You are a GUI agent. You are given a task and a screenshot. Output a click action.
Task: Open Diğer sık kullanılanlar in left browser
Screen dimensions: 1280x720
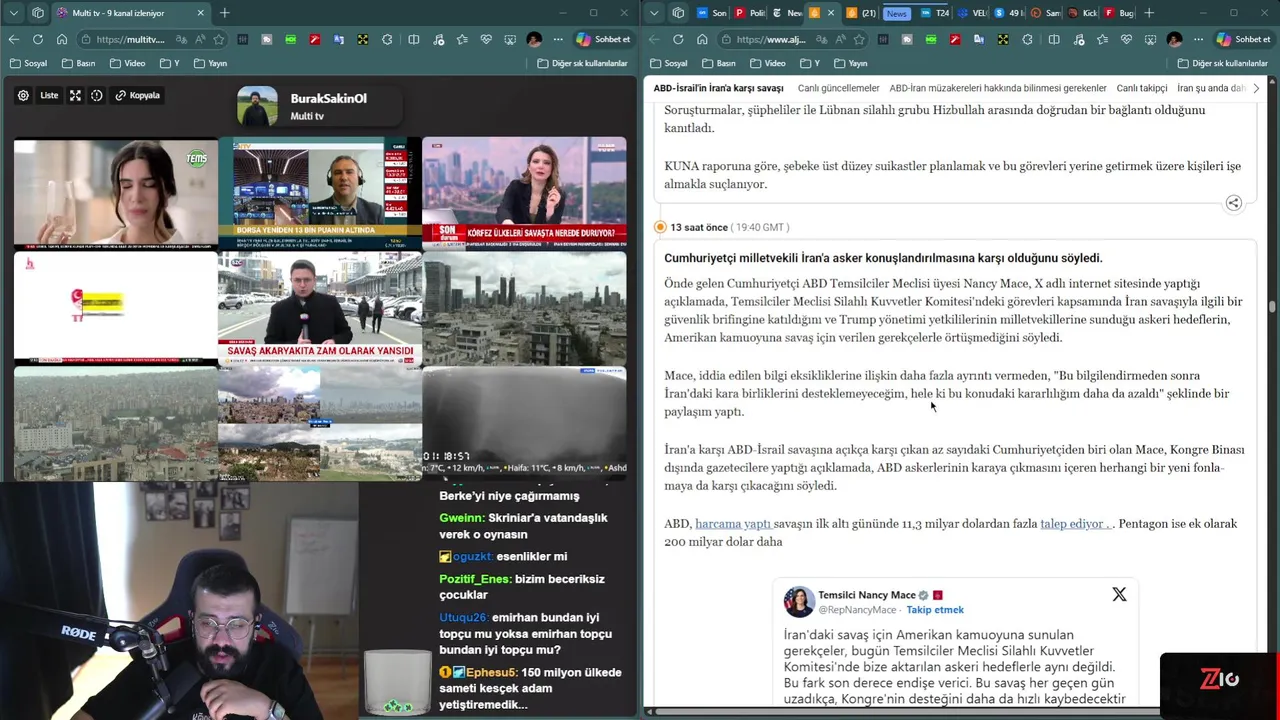(582, 63)
